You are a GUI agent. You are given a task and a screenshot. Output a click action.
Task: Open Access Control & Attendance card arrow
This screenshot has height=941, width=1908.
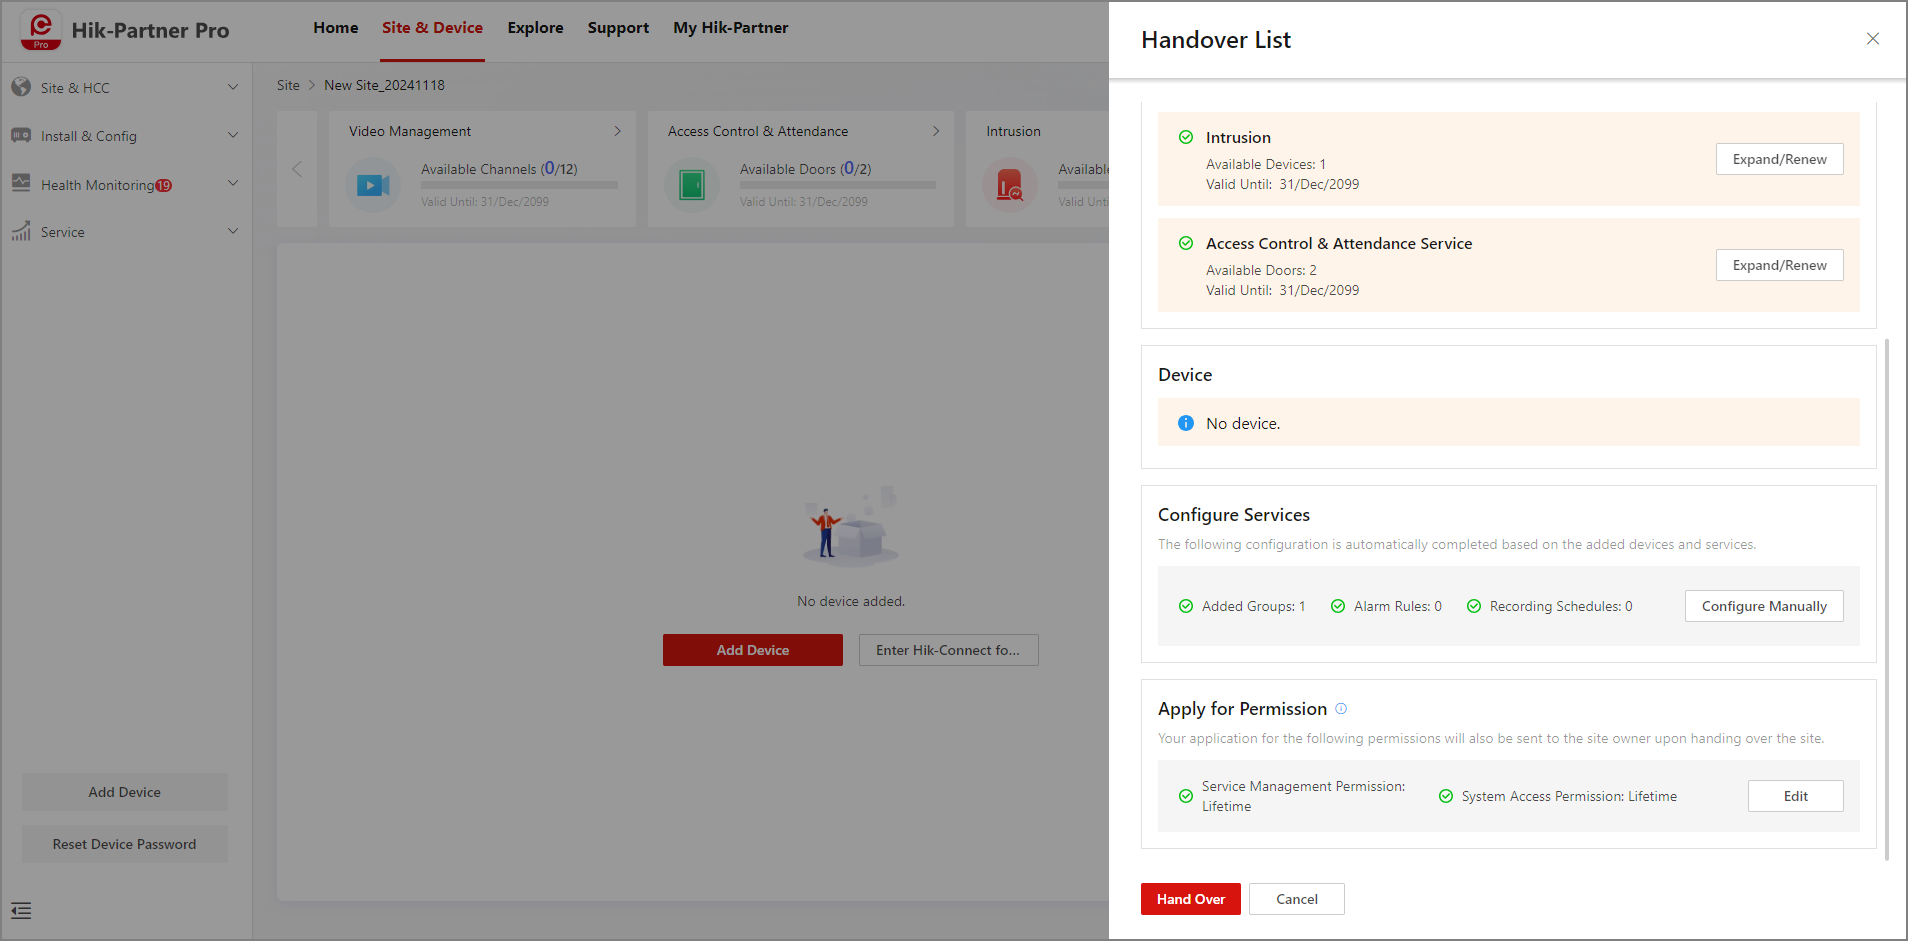click(x=936, y=131)
